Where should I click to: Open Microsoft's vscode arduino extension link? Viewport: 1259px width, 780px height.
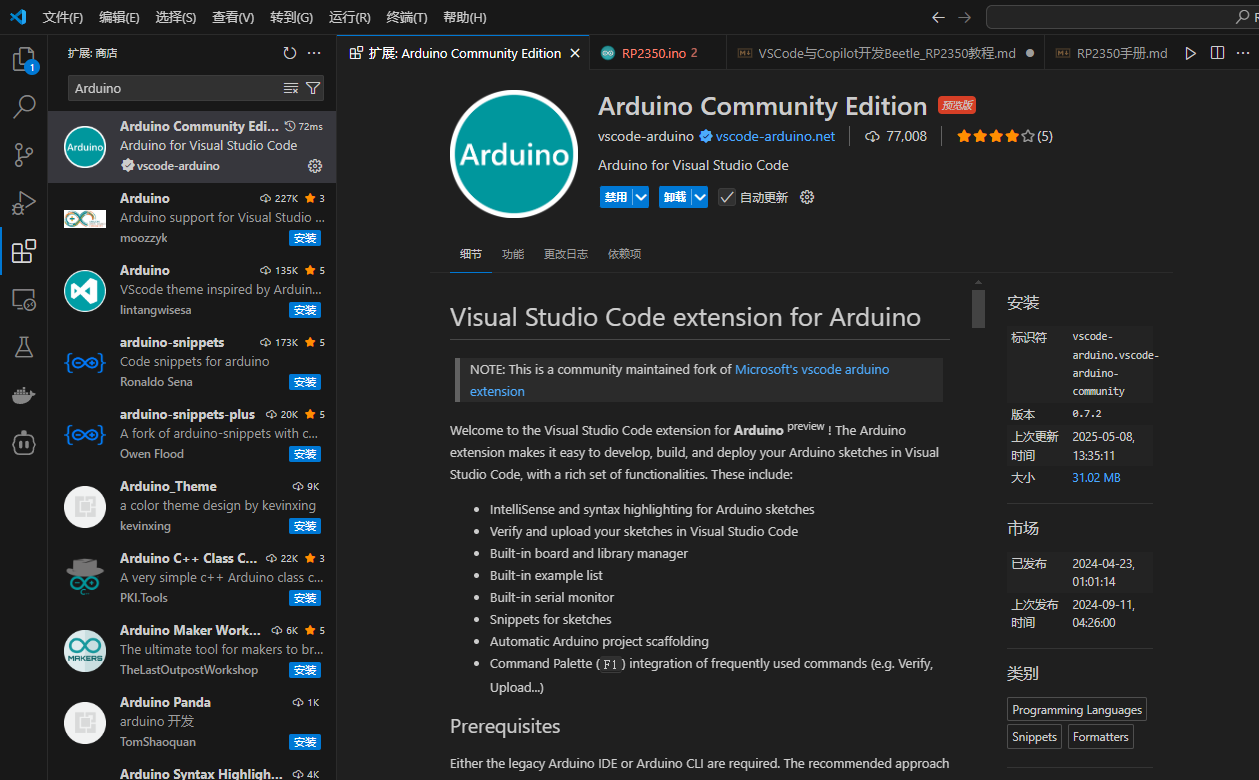pos(680,380)
